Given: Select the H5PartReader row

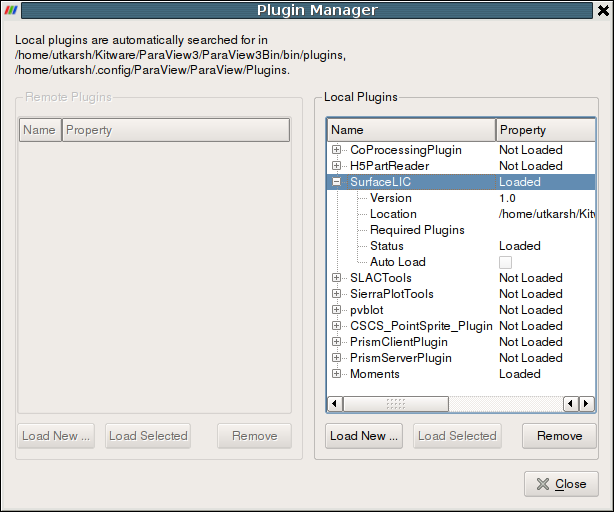Looking at the screenshot, I should (461, 166).
